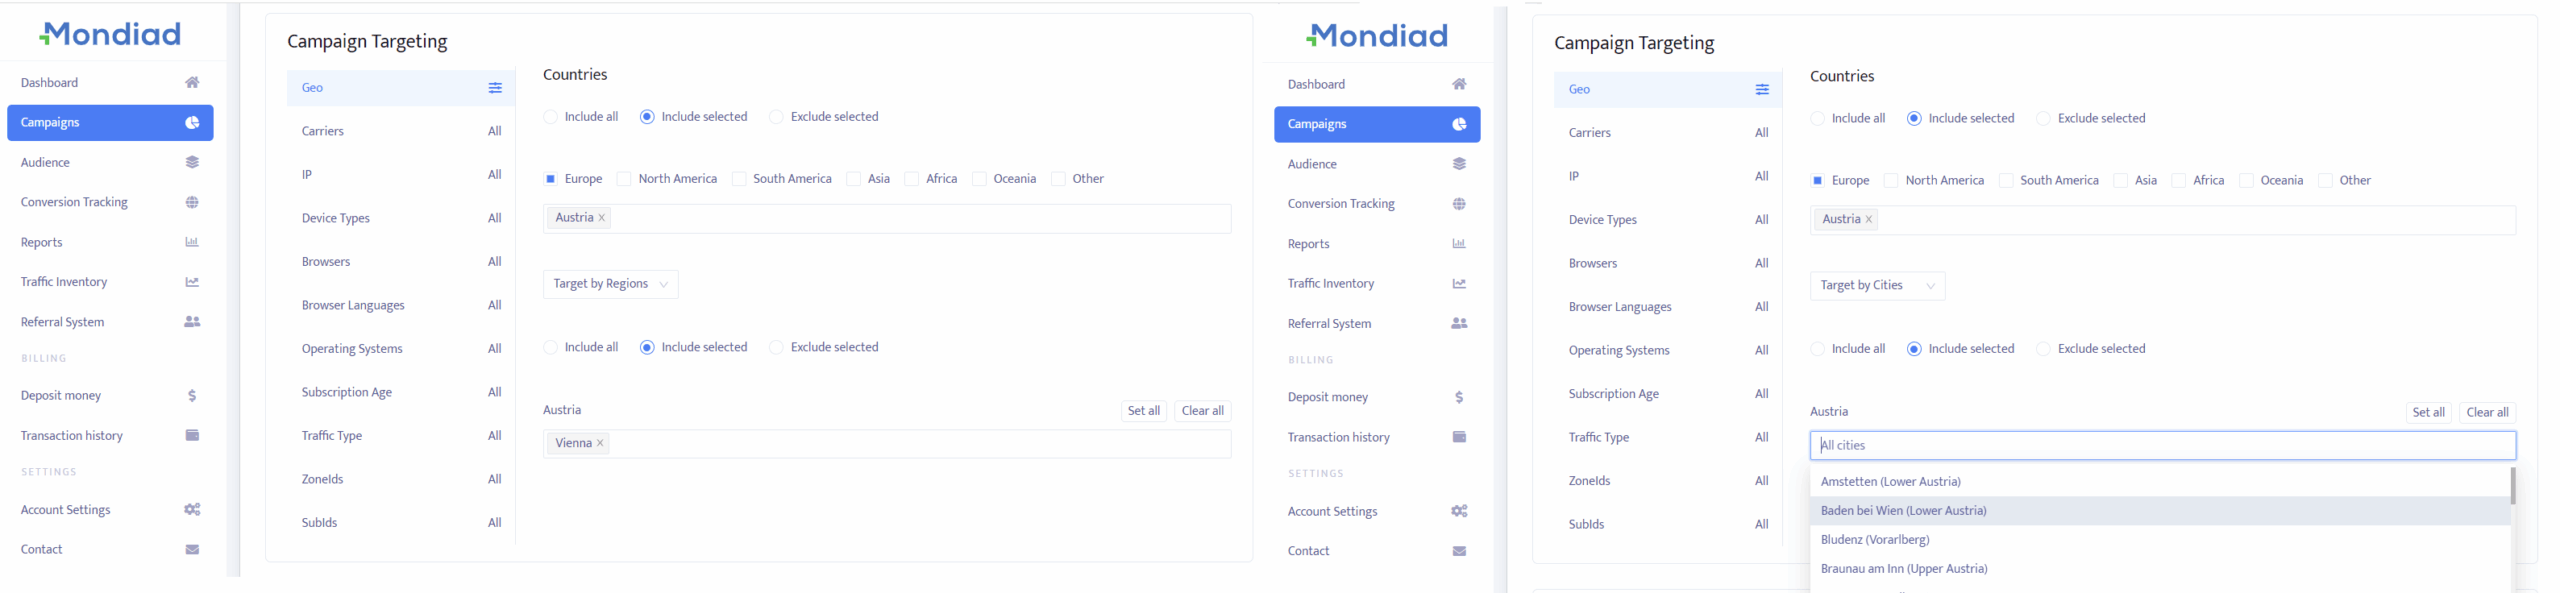2560x593 pixels.
Task: Open Carriers targeting tab in left panel
Action: 401,131
